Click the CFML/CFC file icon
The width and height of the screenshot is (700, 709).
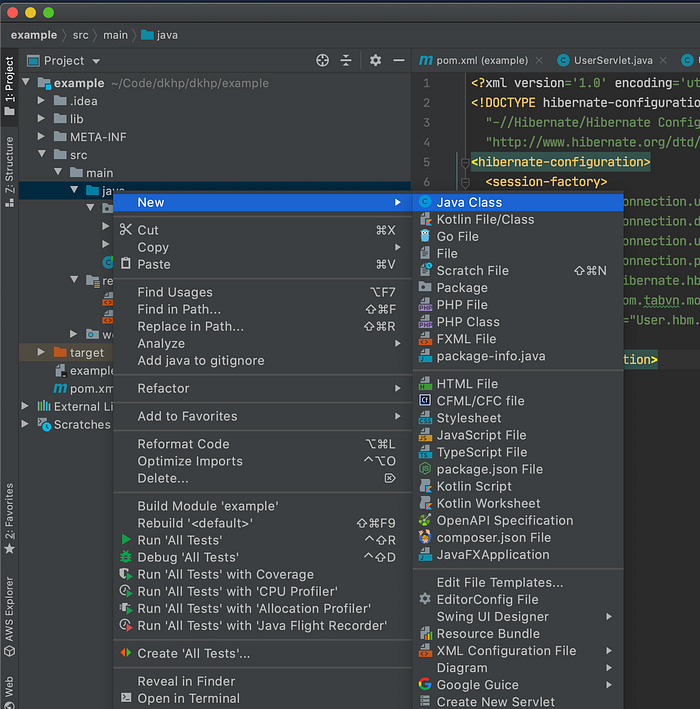pos(425,401)
